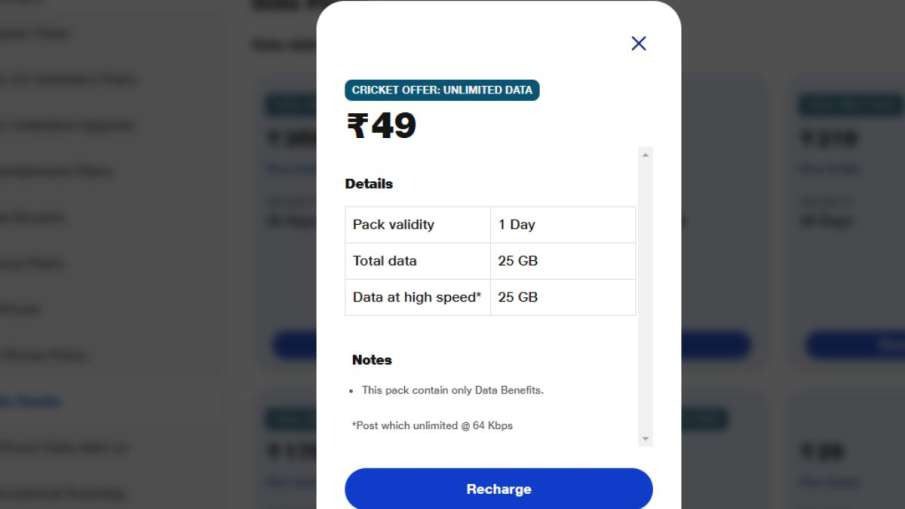Screen dimensions: 905x509
Task: Select the 'only Data Benefits' note text
Action: click(497, 390)
